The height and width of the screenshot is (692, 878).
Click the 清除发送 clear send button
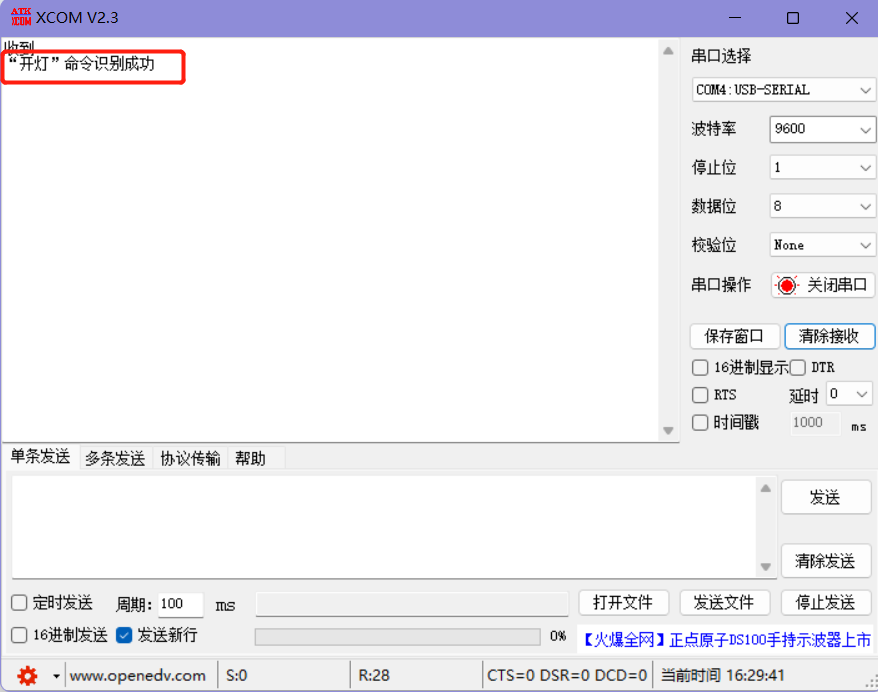[826, 561]
